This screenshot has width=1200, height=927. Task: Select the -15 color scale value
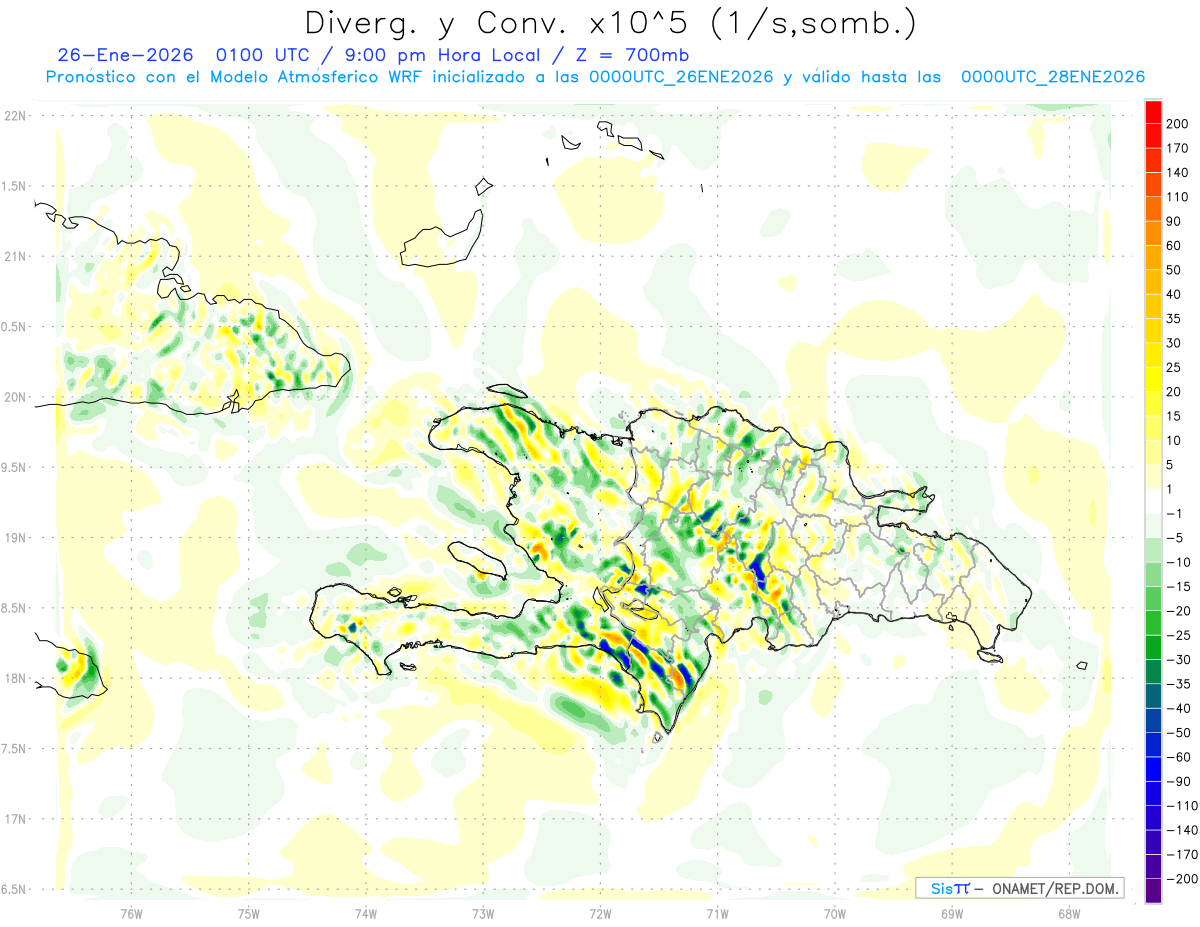click(1180, 586)
